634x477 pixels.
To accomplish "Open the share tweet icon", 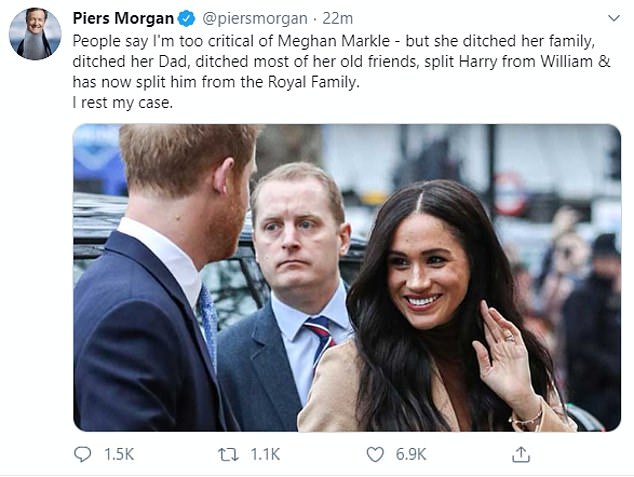I will click(520, 454).
